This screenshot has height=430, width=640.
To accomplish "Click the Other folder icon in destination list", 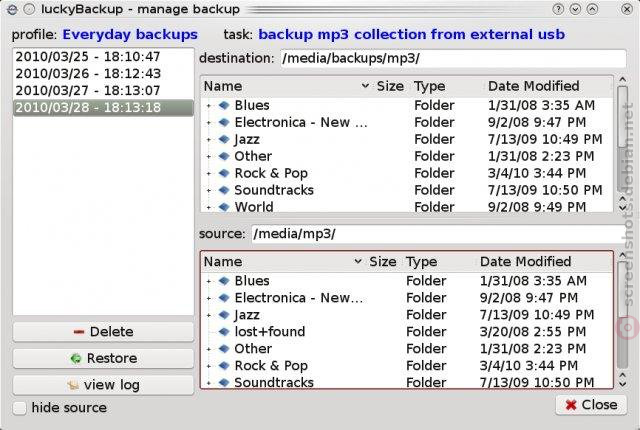I will [224, 156].
